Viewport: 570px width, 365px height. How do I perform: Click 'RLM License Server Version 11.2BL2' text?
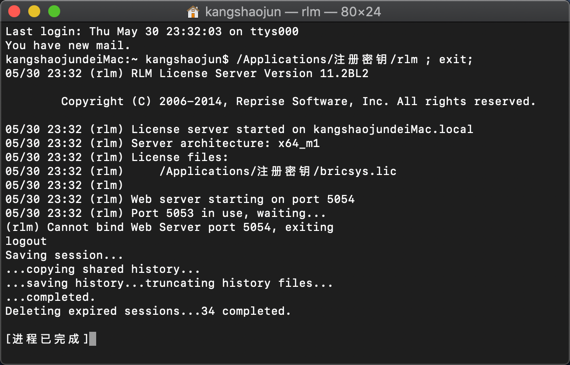tap(250, 73)
